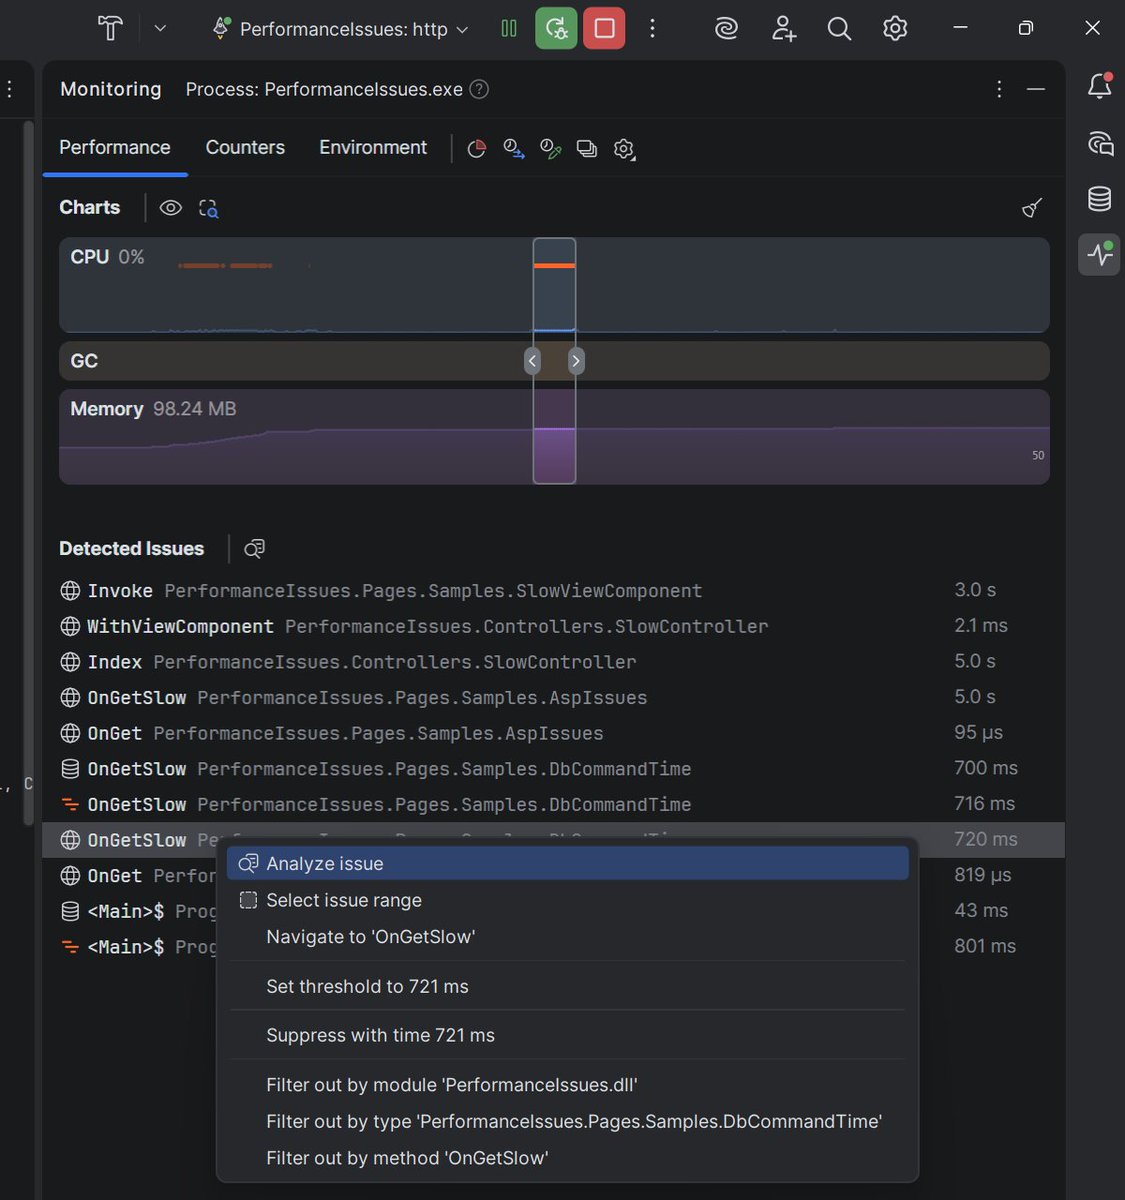
Task: Pause the running program
Action: [509, 29]
